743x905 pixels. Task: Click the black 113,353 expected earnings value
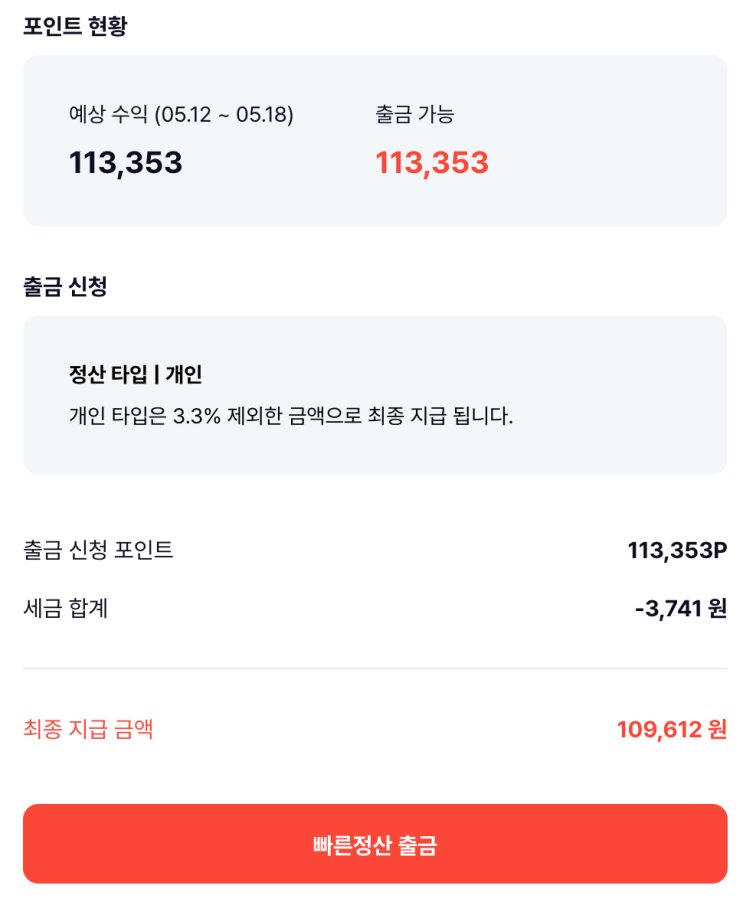tap(126, 162)
